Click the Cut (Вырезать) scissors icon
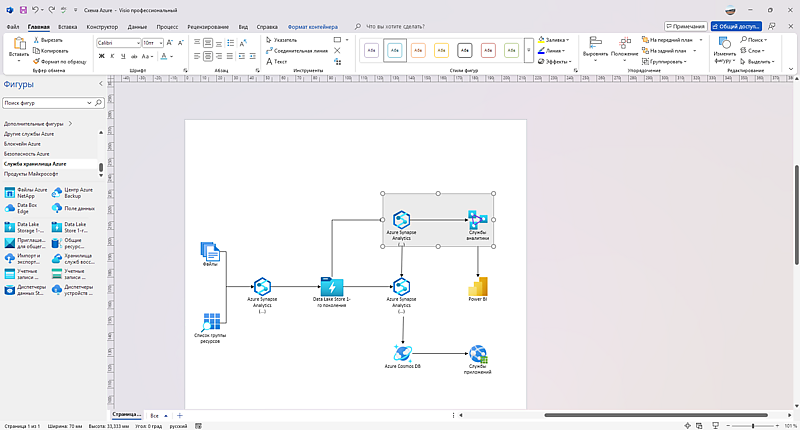This screenshot has height=430, width=800. click(x=36, y=40)
